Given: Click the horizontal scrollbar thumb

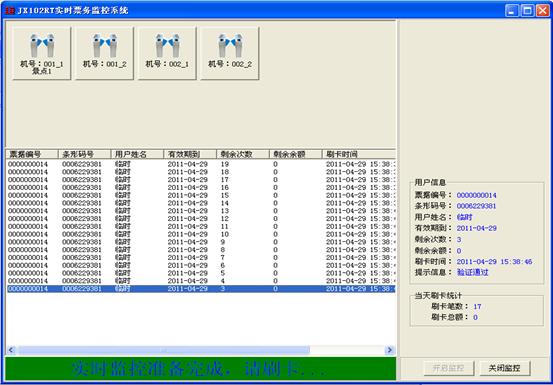Looking at the screenshot, I should [x=164, y=350].
